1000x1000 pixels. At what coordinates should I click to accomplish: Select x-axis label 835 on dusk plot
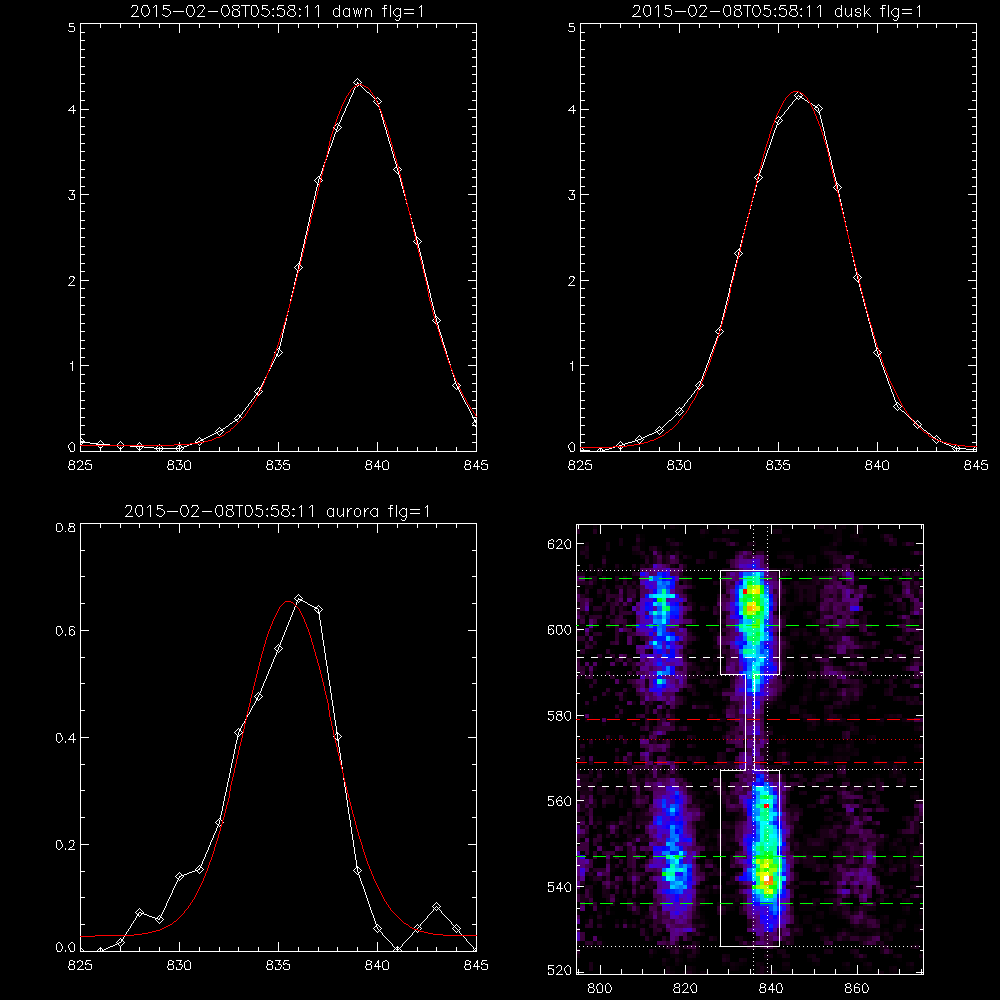coord(778,466)
